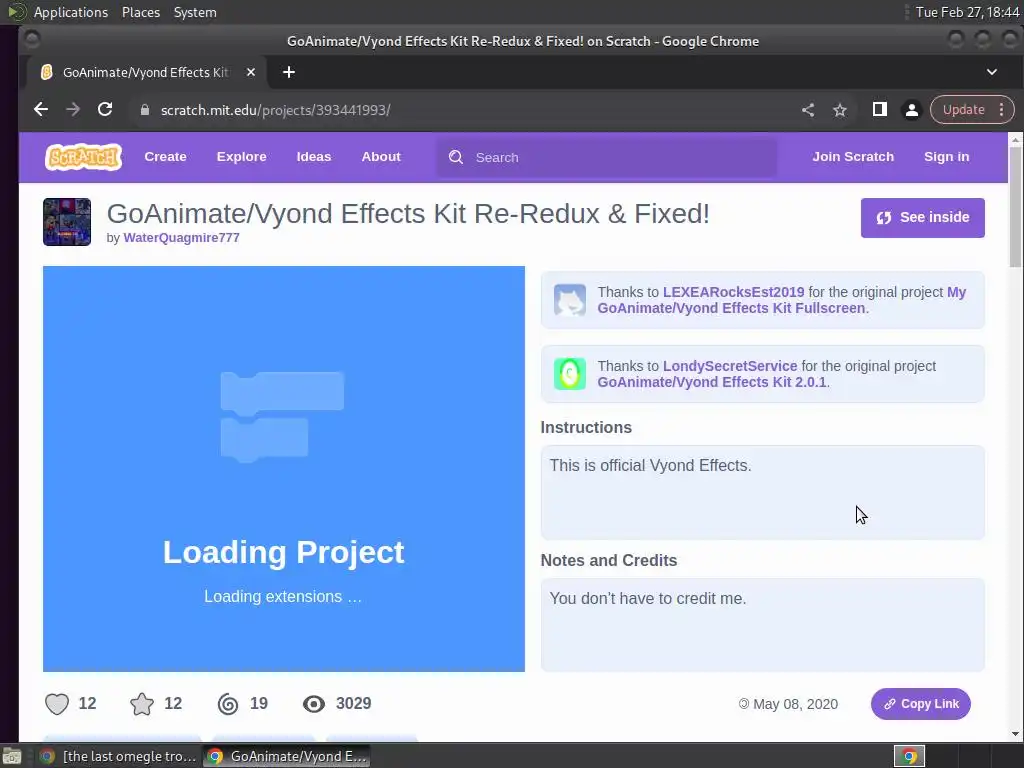Open Create in Scratch navigation
The height and width of the screenshot is (768, 1024).
[x=165, y=157]
